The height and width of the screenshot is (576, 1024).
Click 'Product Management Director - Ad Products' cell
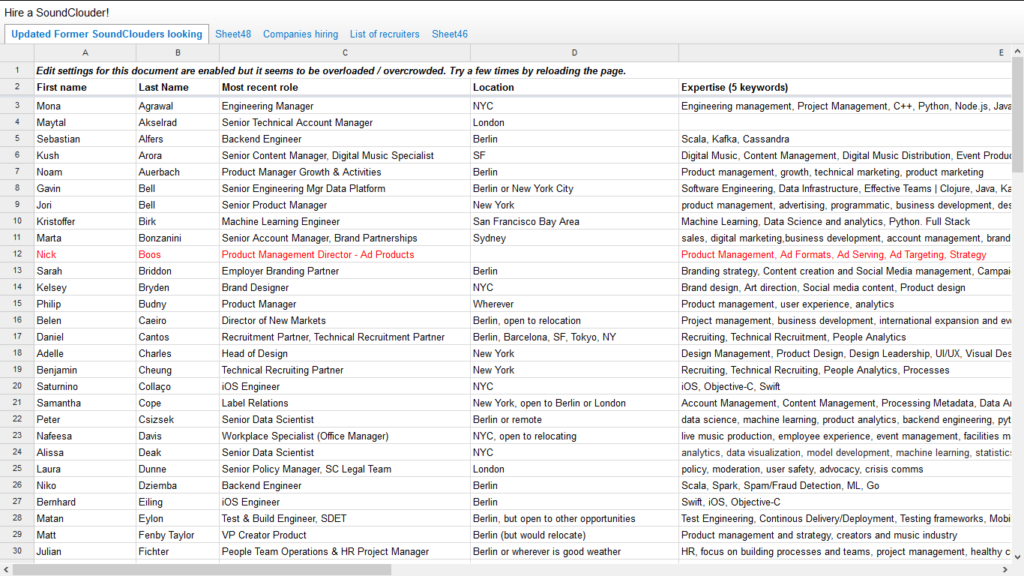point(345,255)
